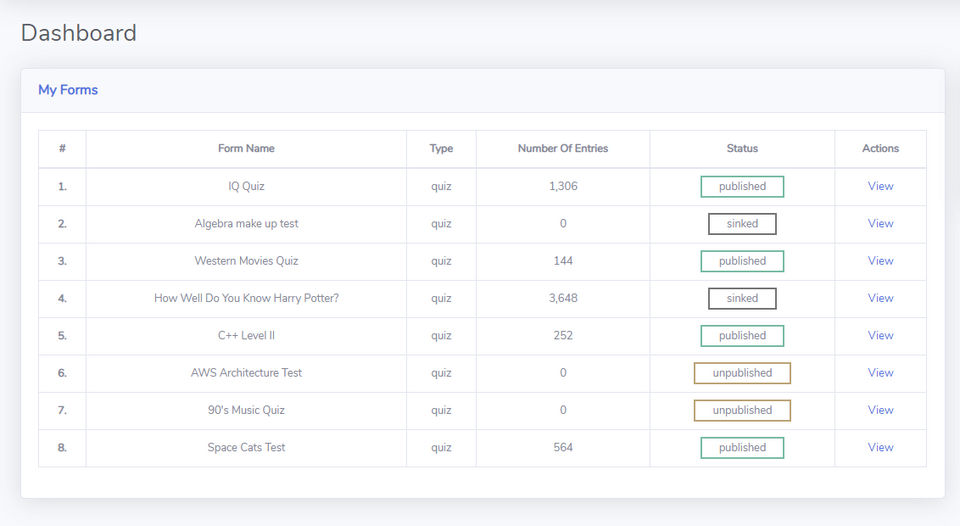The width and height of the screenshot is (960, 526).
Task: Click the Western Movies Quiz name
Action: [246, 261]
